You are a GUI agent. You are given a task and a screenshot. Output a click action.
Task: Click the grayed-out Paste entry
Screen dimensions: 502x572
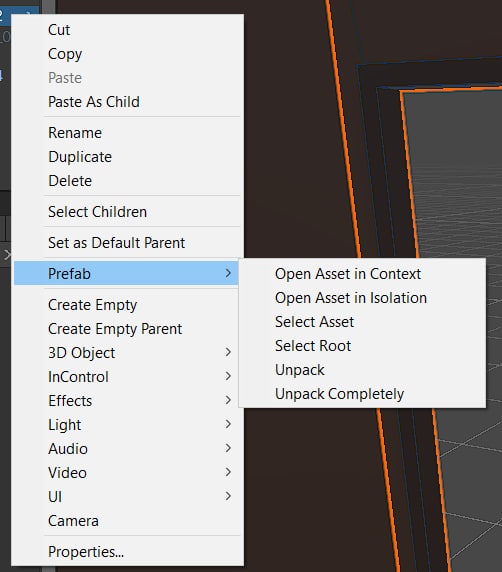pos(127,78)
